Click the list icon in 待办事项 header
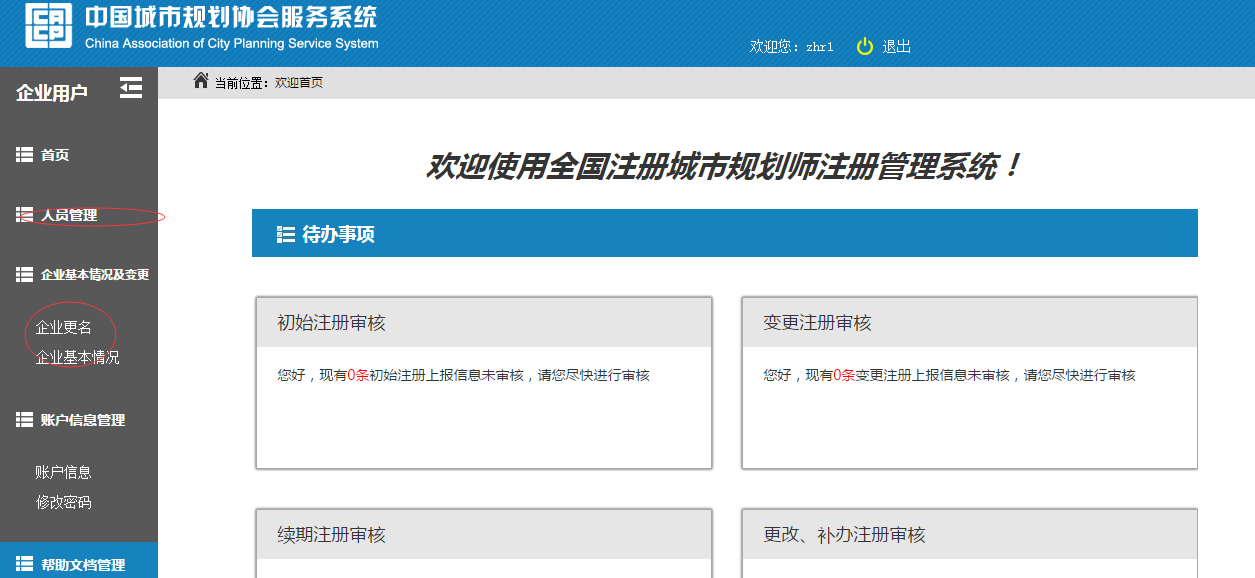The height and width of the screenshot is (578, 1255). (285, 235)
